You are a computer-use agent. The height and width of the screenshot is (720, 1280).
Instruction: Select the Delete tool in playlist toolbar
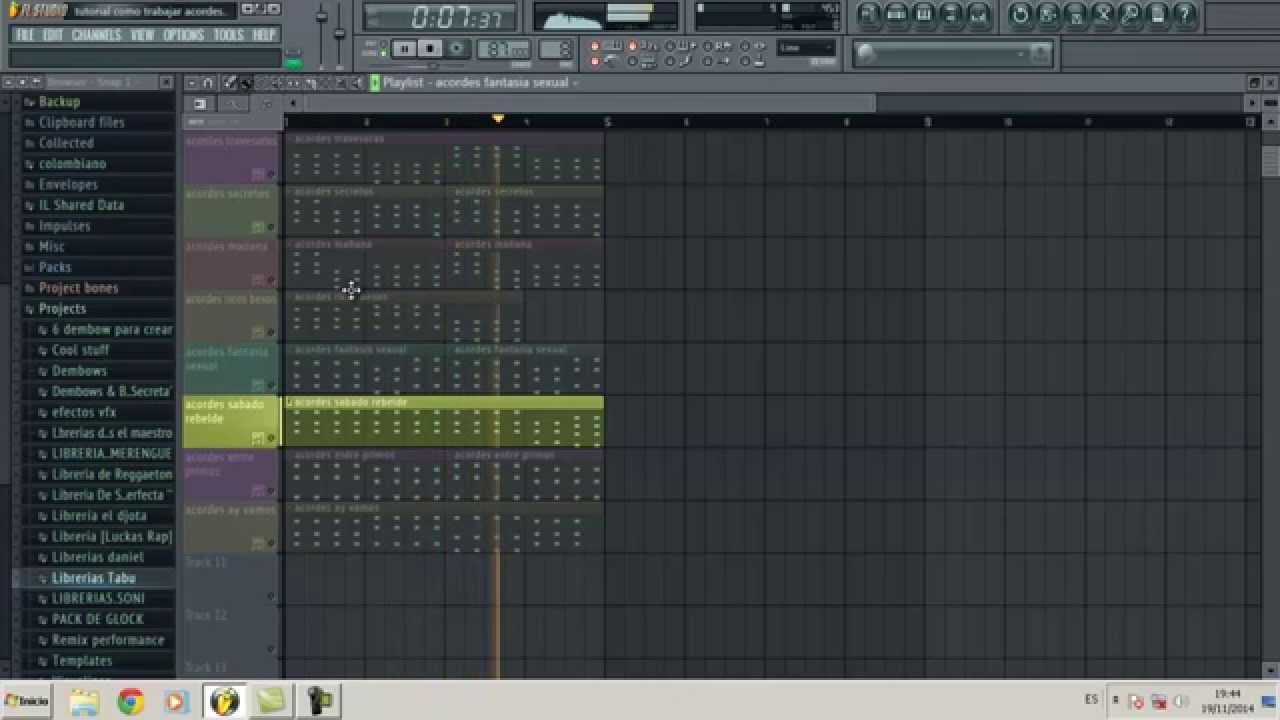(262, 83)
